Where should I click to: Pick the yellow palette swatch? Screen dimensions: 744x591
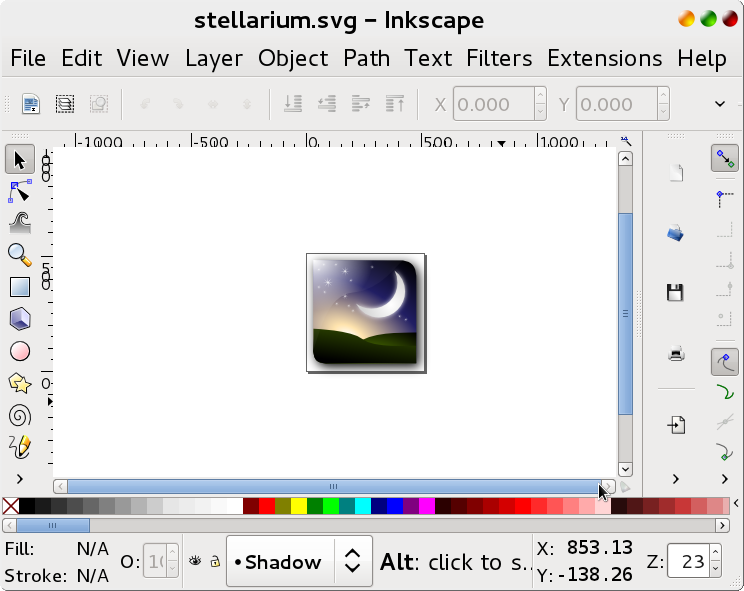pos(298,506)
